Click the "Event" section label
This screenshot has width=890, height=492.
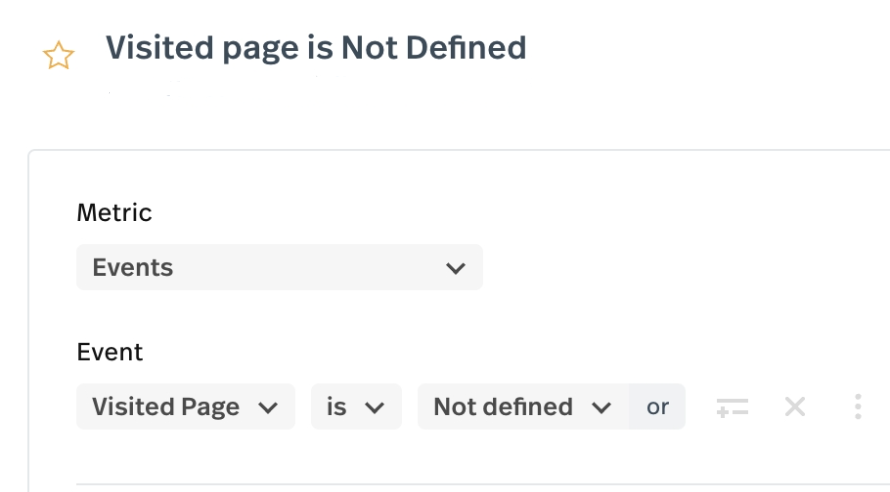point(110,352)
